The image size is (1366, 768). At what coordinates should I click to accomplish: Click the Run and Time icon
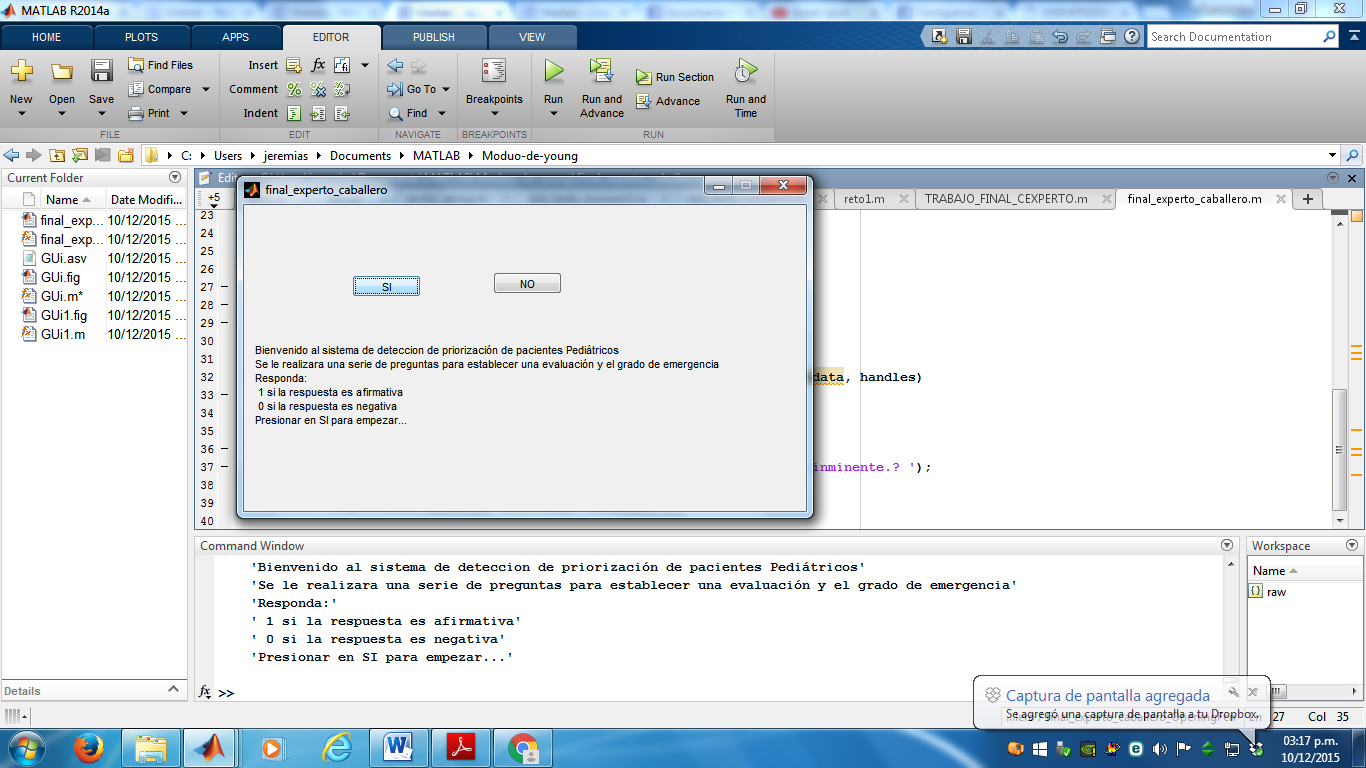pyautogui.click(x=746, y=71)
